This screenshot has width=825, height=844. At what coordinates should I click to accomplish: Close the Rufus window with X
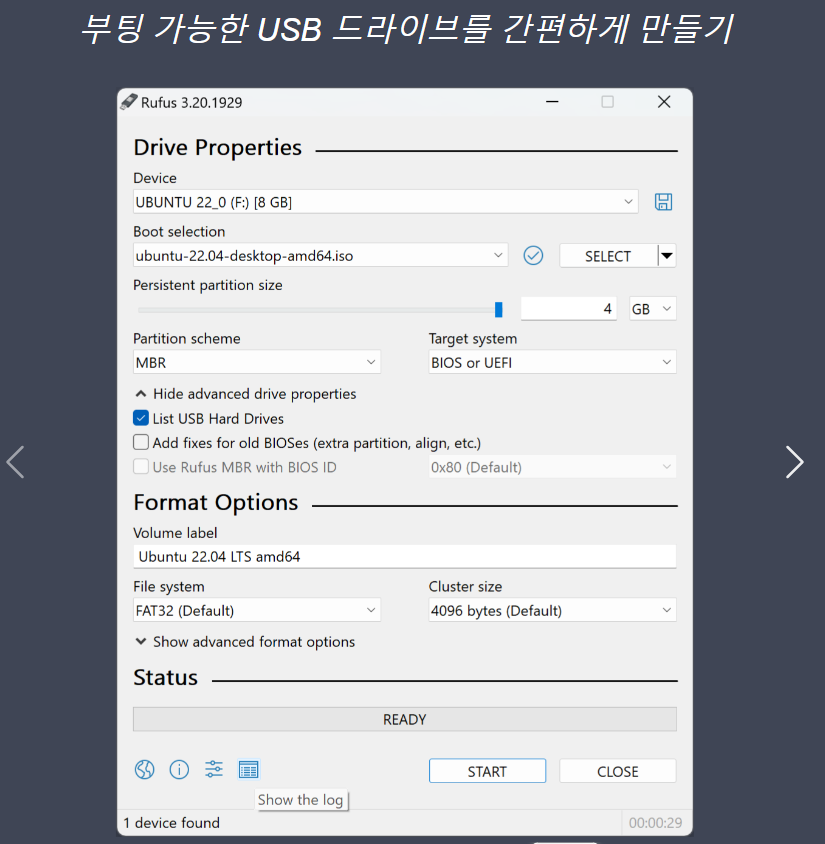(x=664, y=102)
